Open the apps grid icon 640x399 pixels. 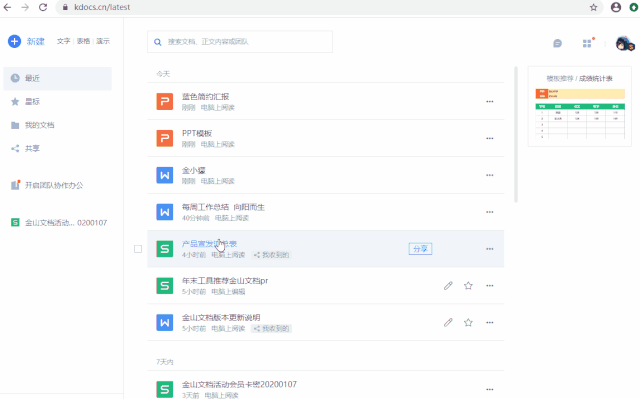[587, 43]
